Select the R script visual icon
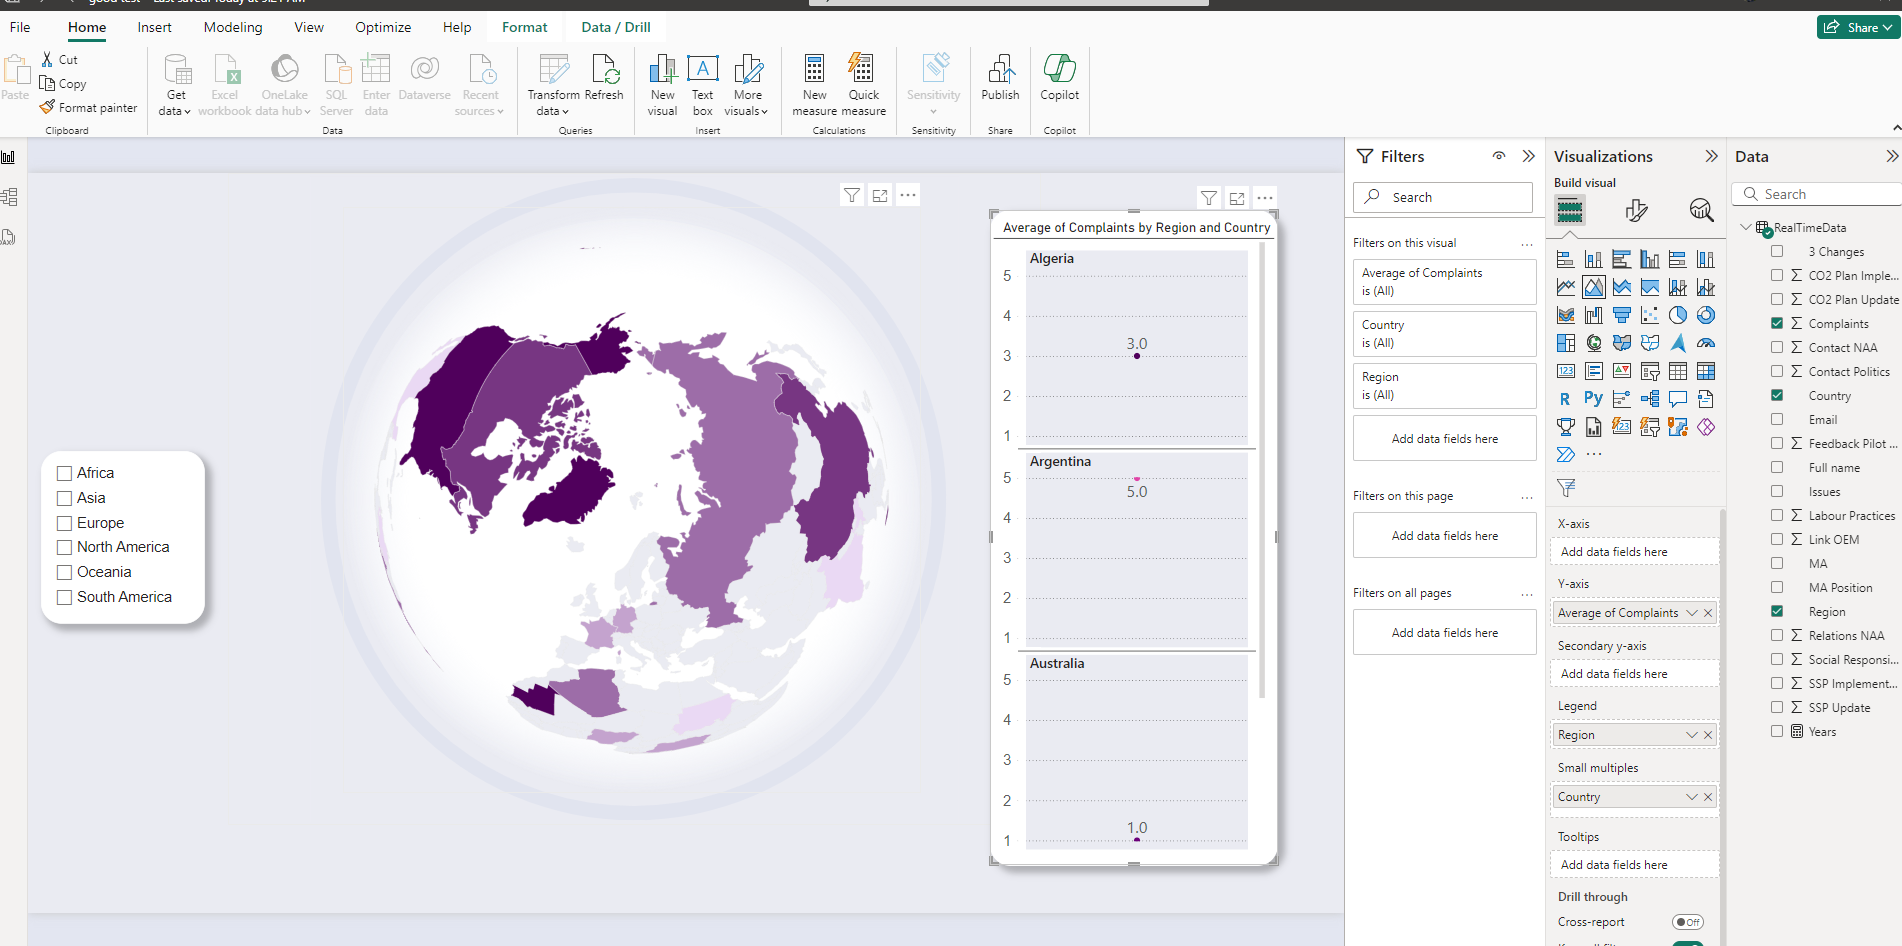The height and width of the screenshot is (946, 1902). click(x=1565, y=399)
